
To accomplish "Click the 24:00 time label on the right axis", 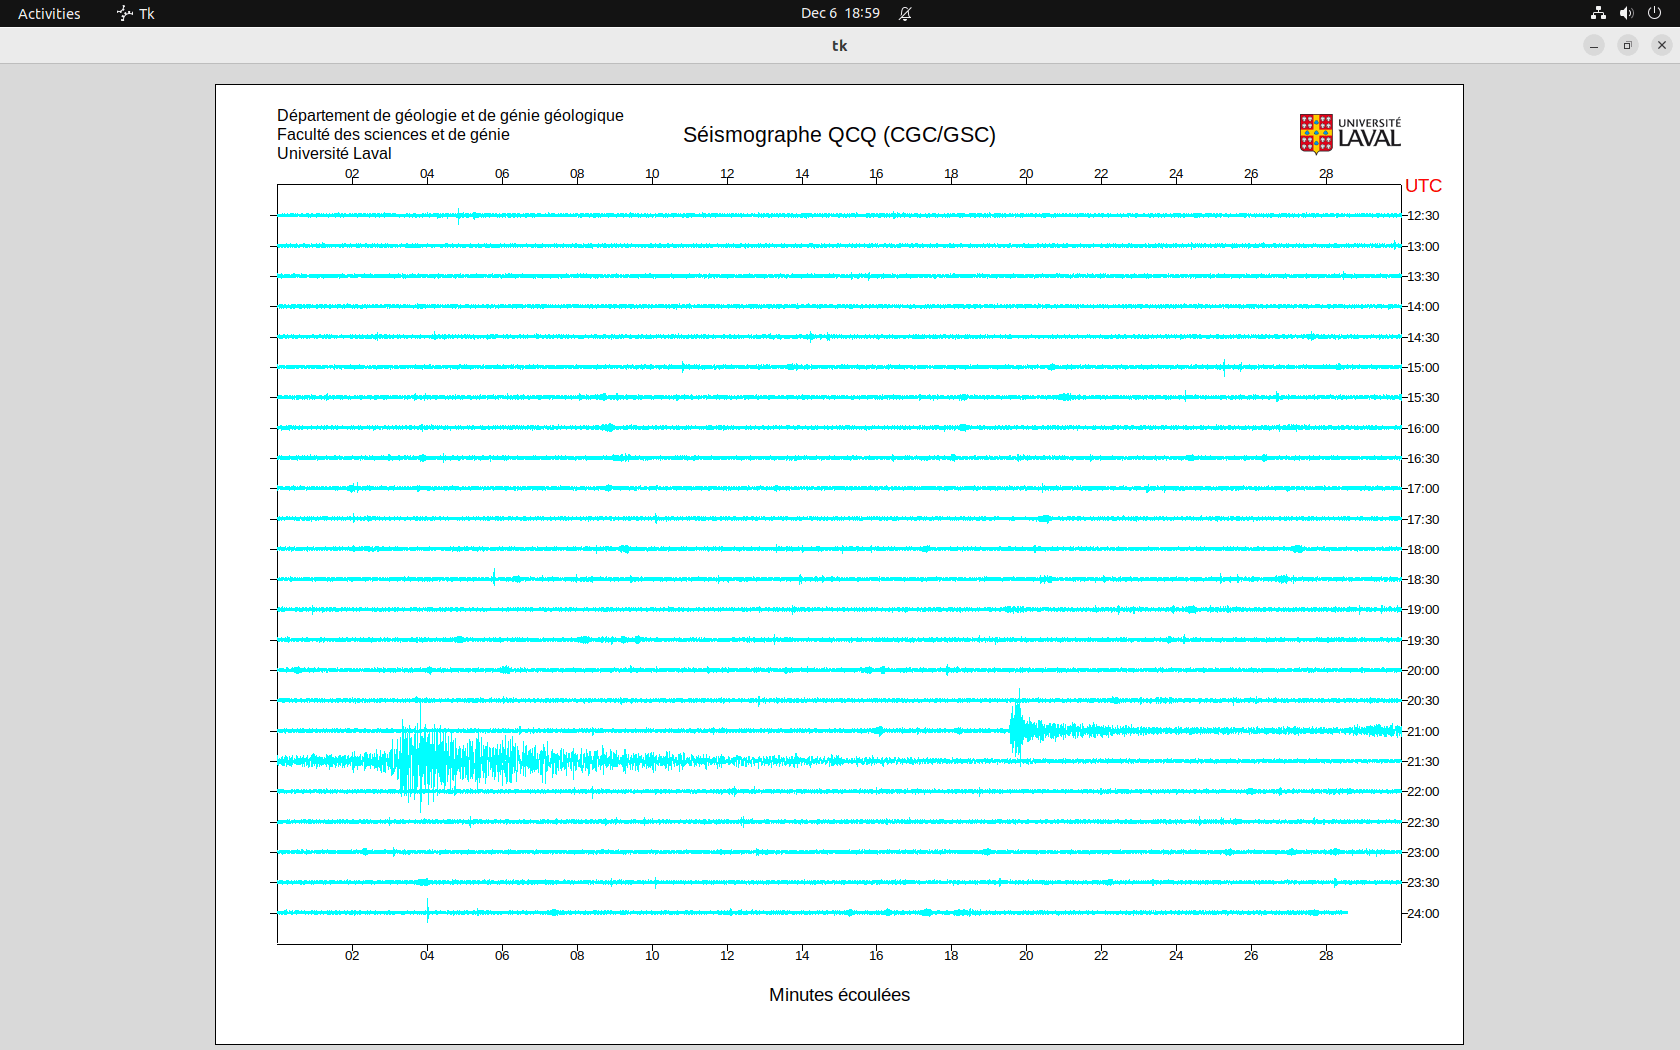I will pos(1423,913).
